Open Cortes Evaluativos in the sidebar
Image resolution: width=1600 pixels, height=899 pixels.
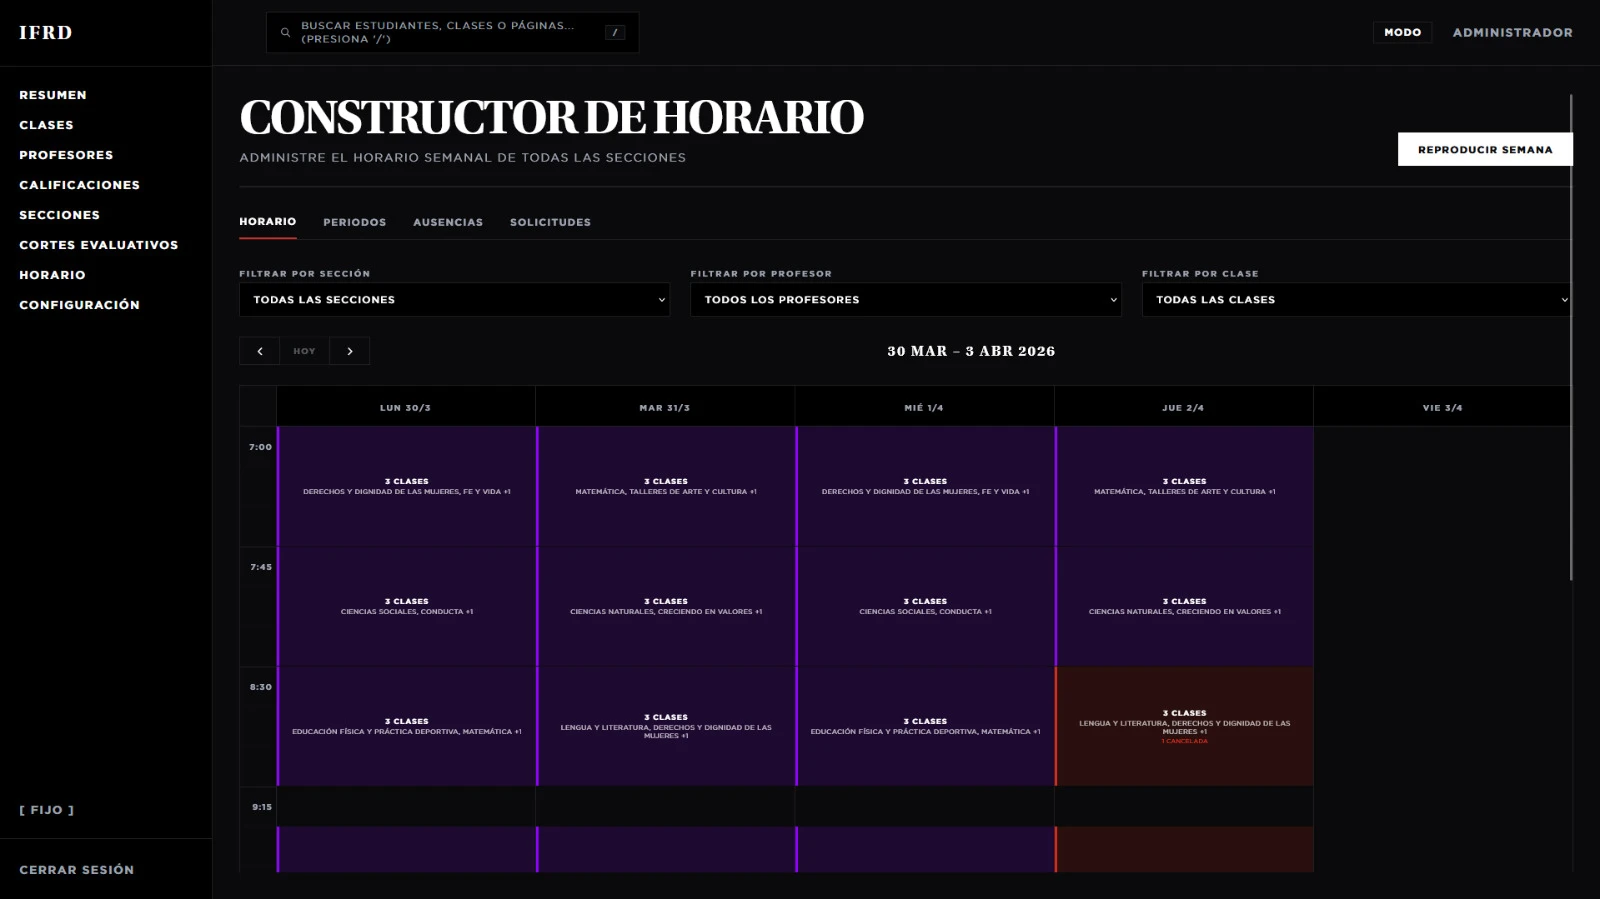tap(99, 245)
